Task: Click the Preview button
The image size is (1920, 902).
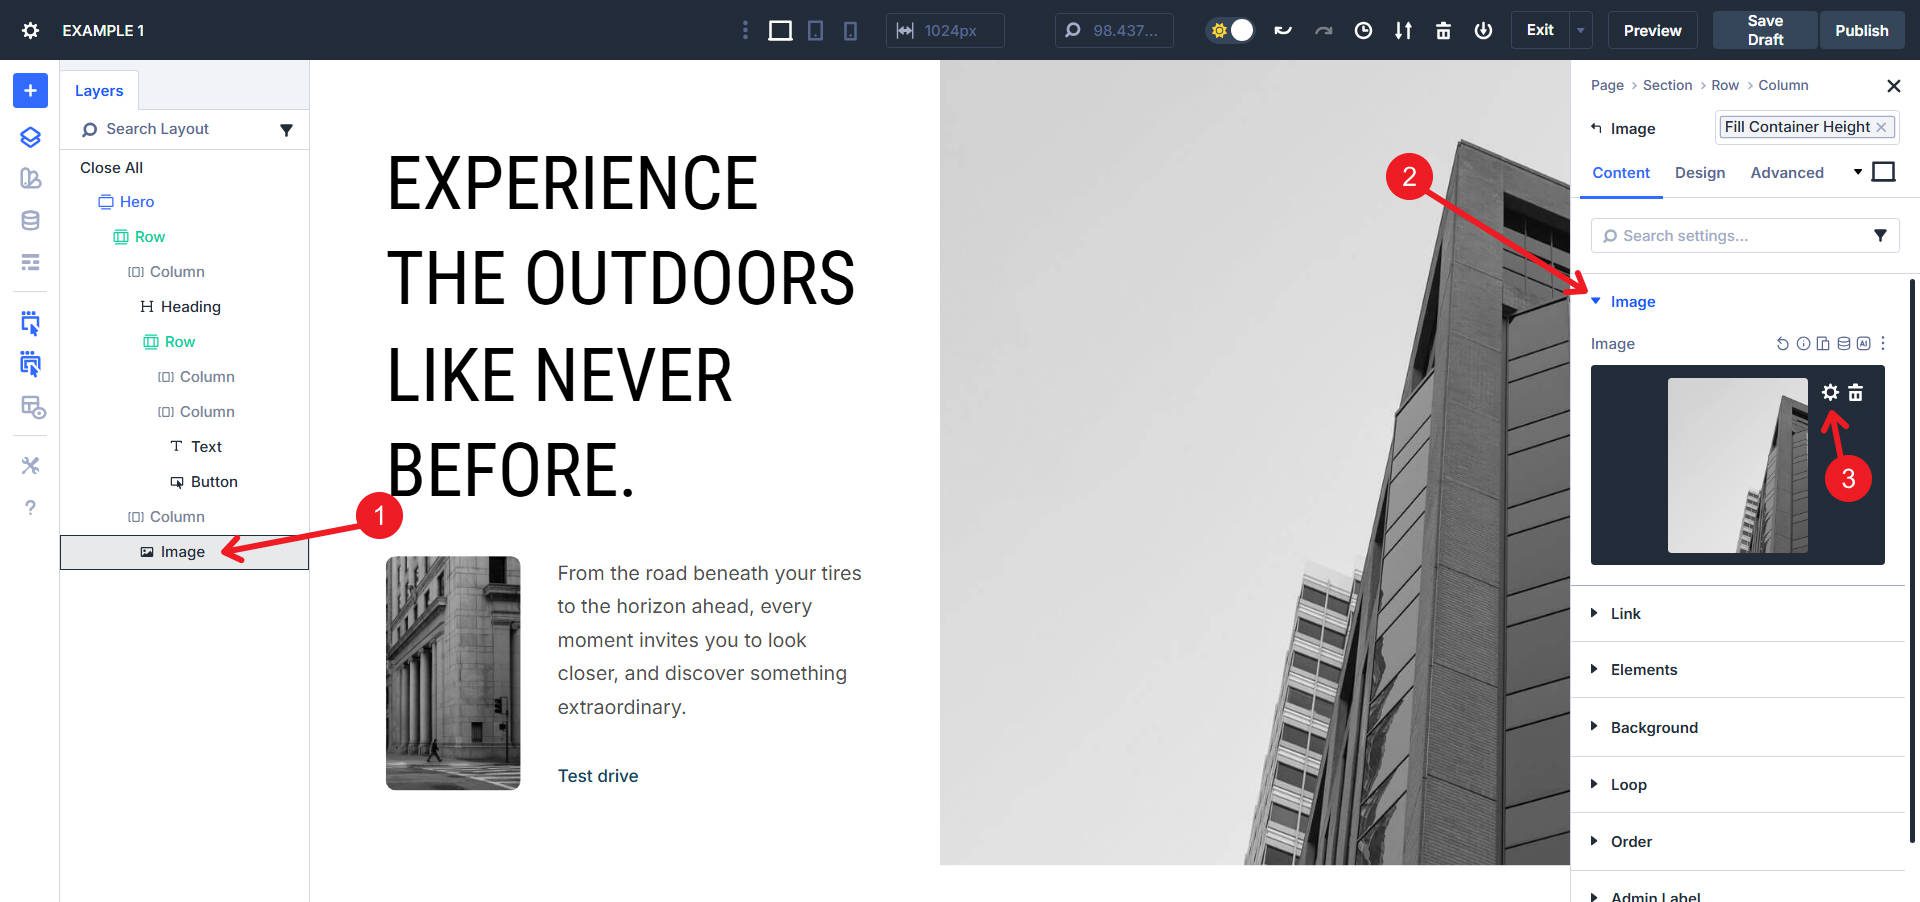Action: 1652,30
